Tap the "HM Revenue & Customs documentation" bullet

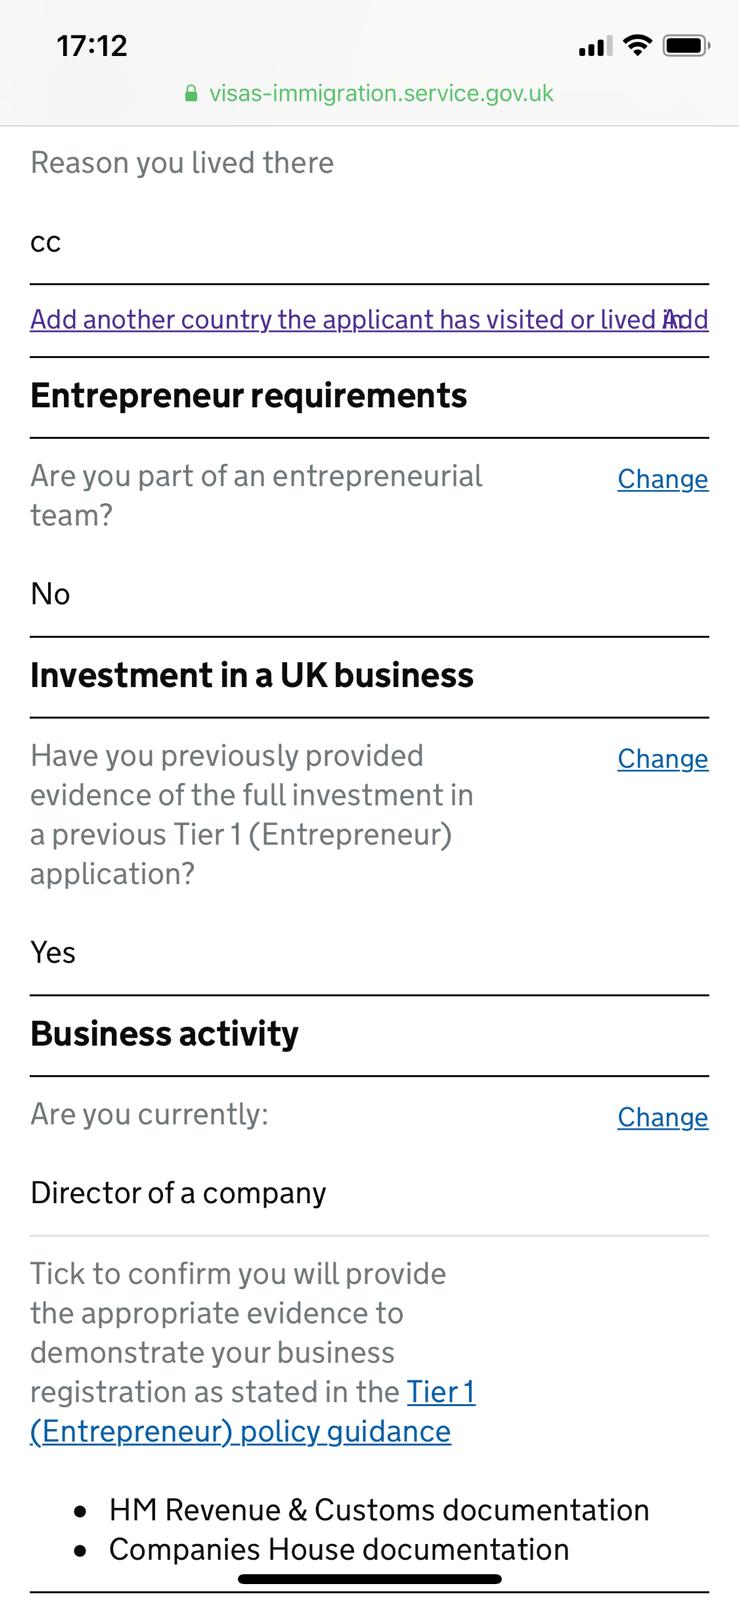pyautogui.click(x=379, y=1510)
